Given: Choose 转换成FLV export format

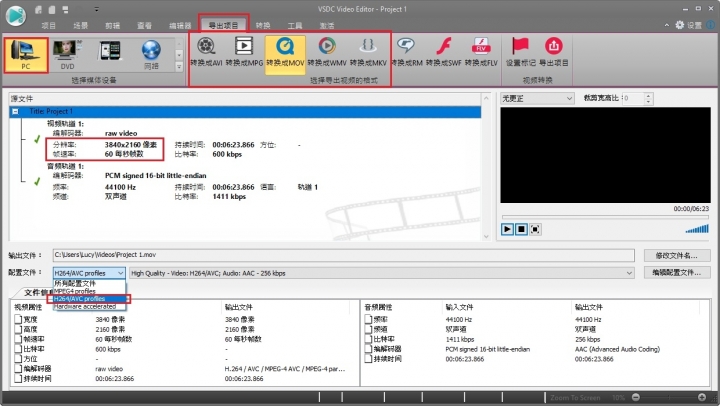Looking at the screenshot, I should [481, 53].
